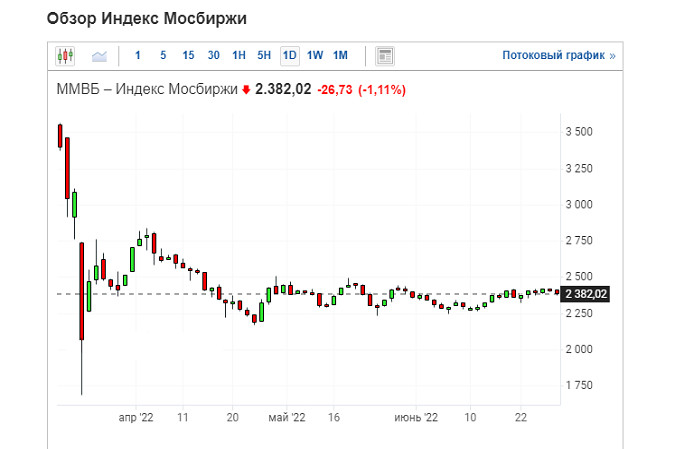This screenshot has height=449, width=675.
Task: Select the 1W timeframe
Action: 315,55
